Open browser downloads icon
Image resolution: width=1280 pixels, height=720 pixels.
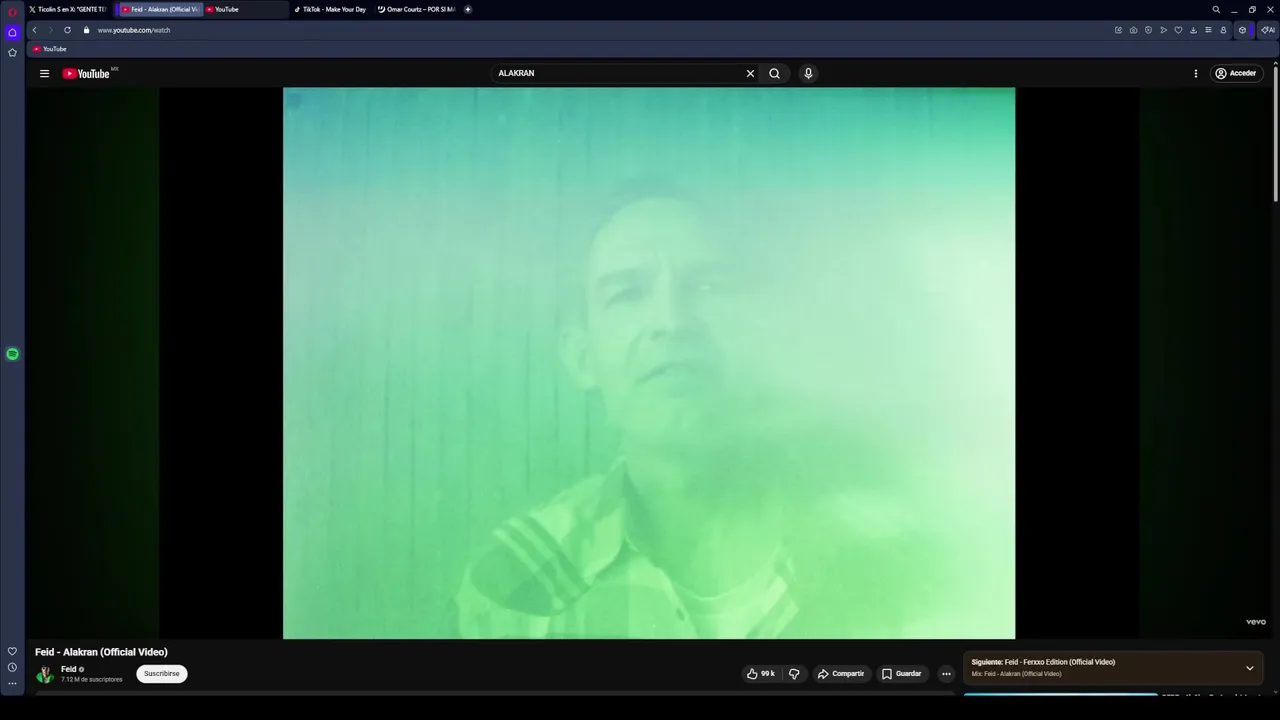coord(1193,30)
